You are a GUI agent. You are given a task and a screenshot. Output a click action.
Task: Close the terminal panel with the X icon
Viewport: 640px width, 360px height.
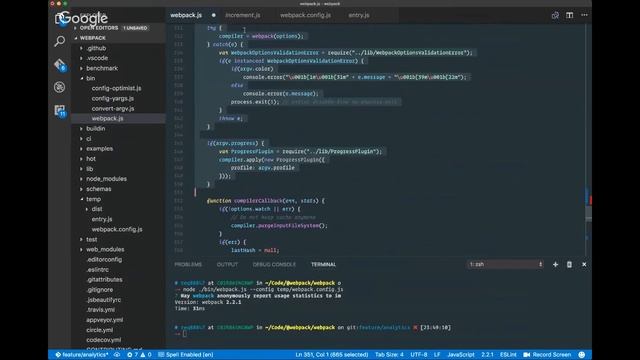584,264
